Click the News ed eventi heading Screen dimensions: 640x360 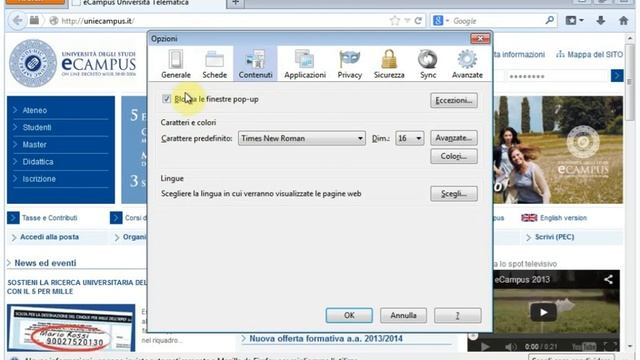coord(45,263)
